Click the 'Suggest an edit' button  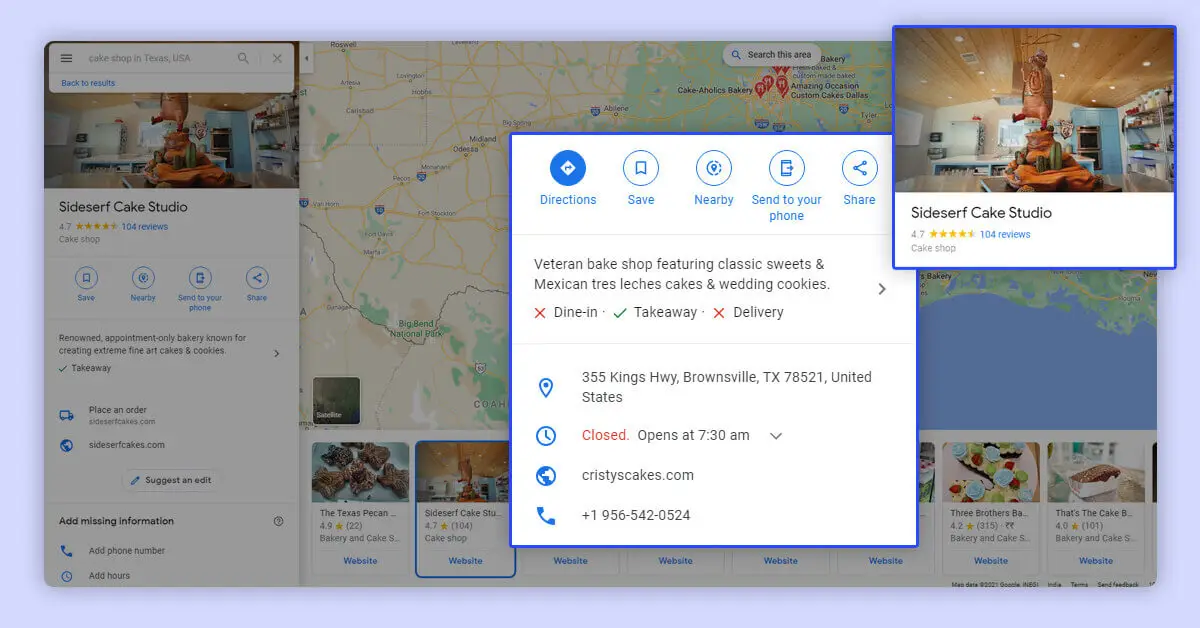[x=171, y=480]
